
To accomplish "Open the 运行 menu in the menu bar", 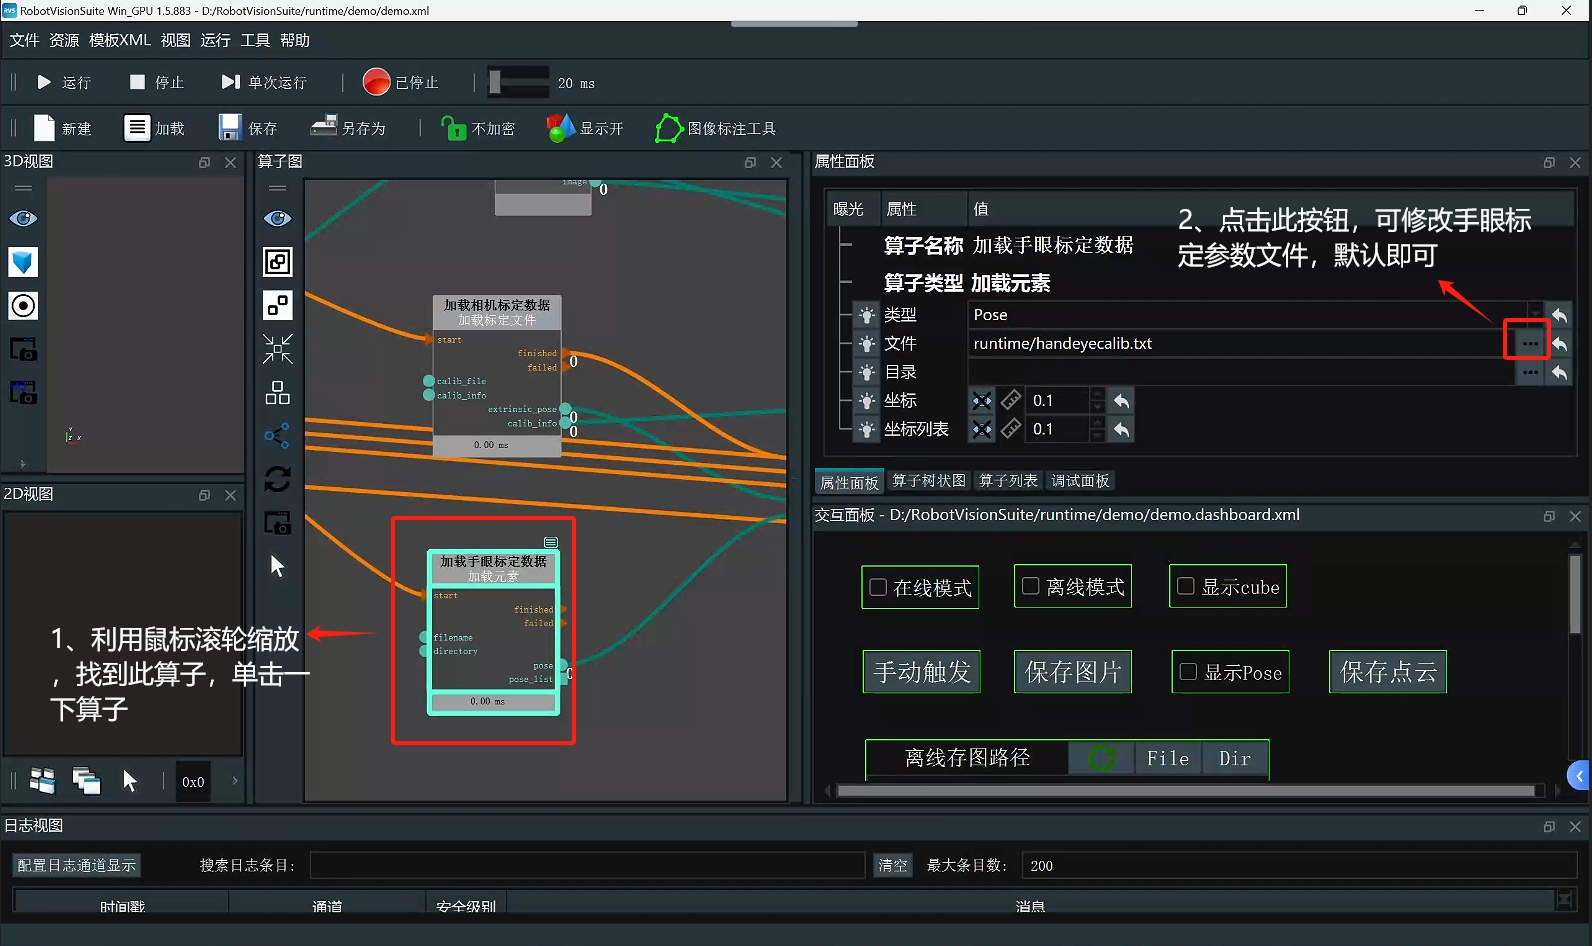I will pos(215,40).
